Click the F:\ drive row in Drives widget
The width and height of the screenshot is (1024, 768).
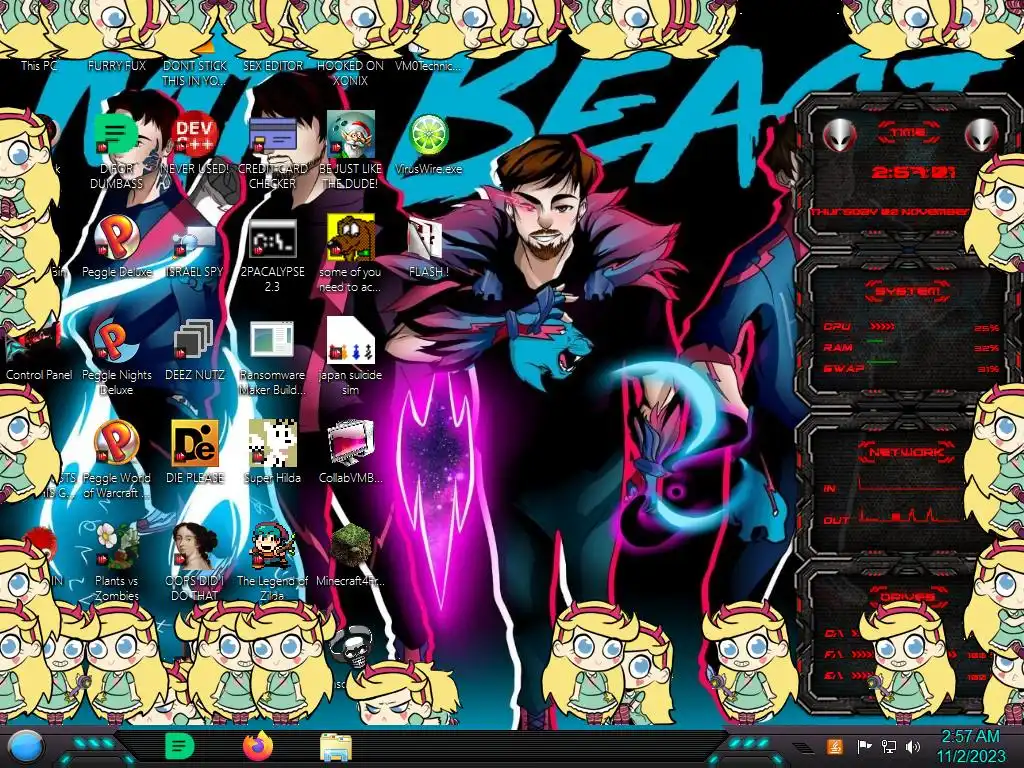click(904, 654)
